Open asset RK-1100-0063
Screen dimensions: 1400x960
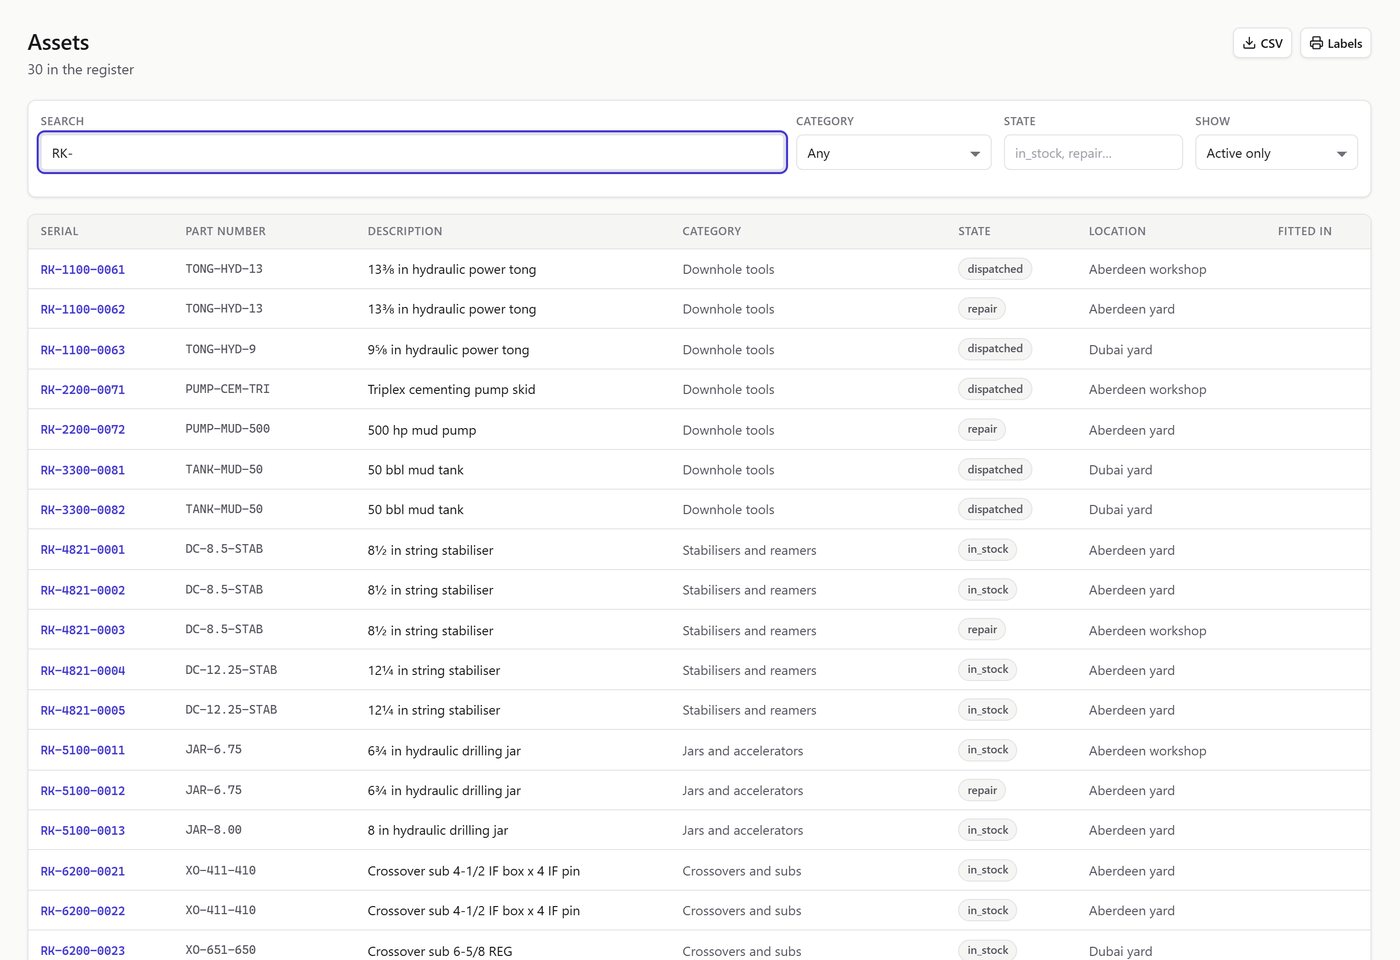[x=83, y=350]
